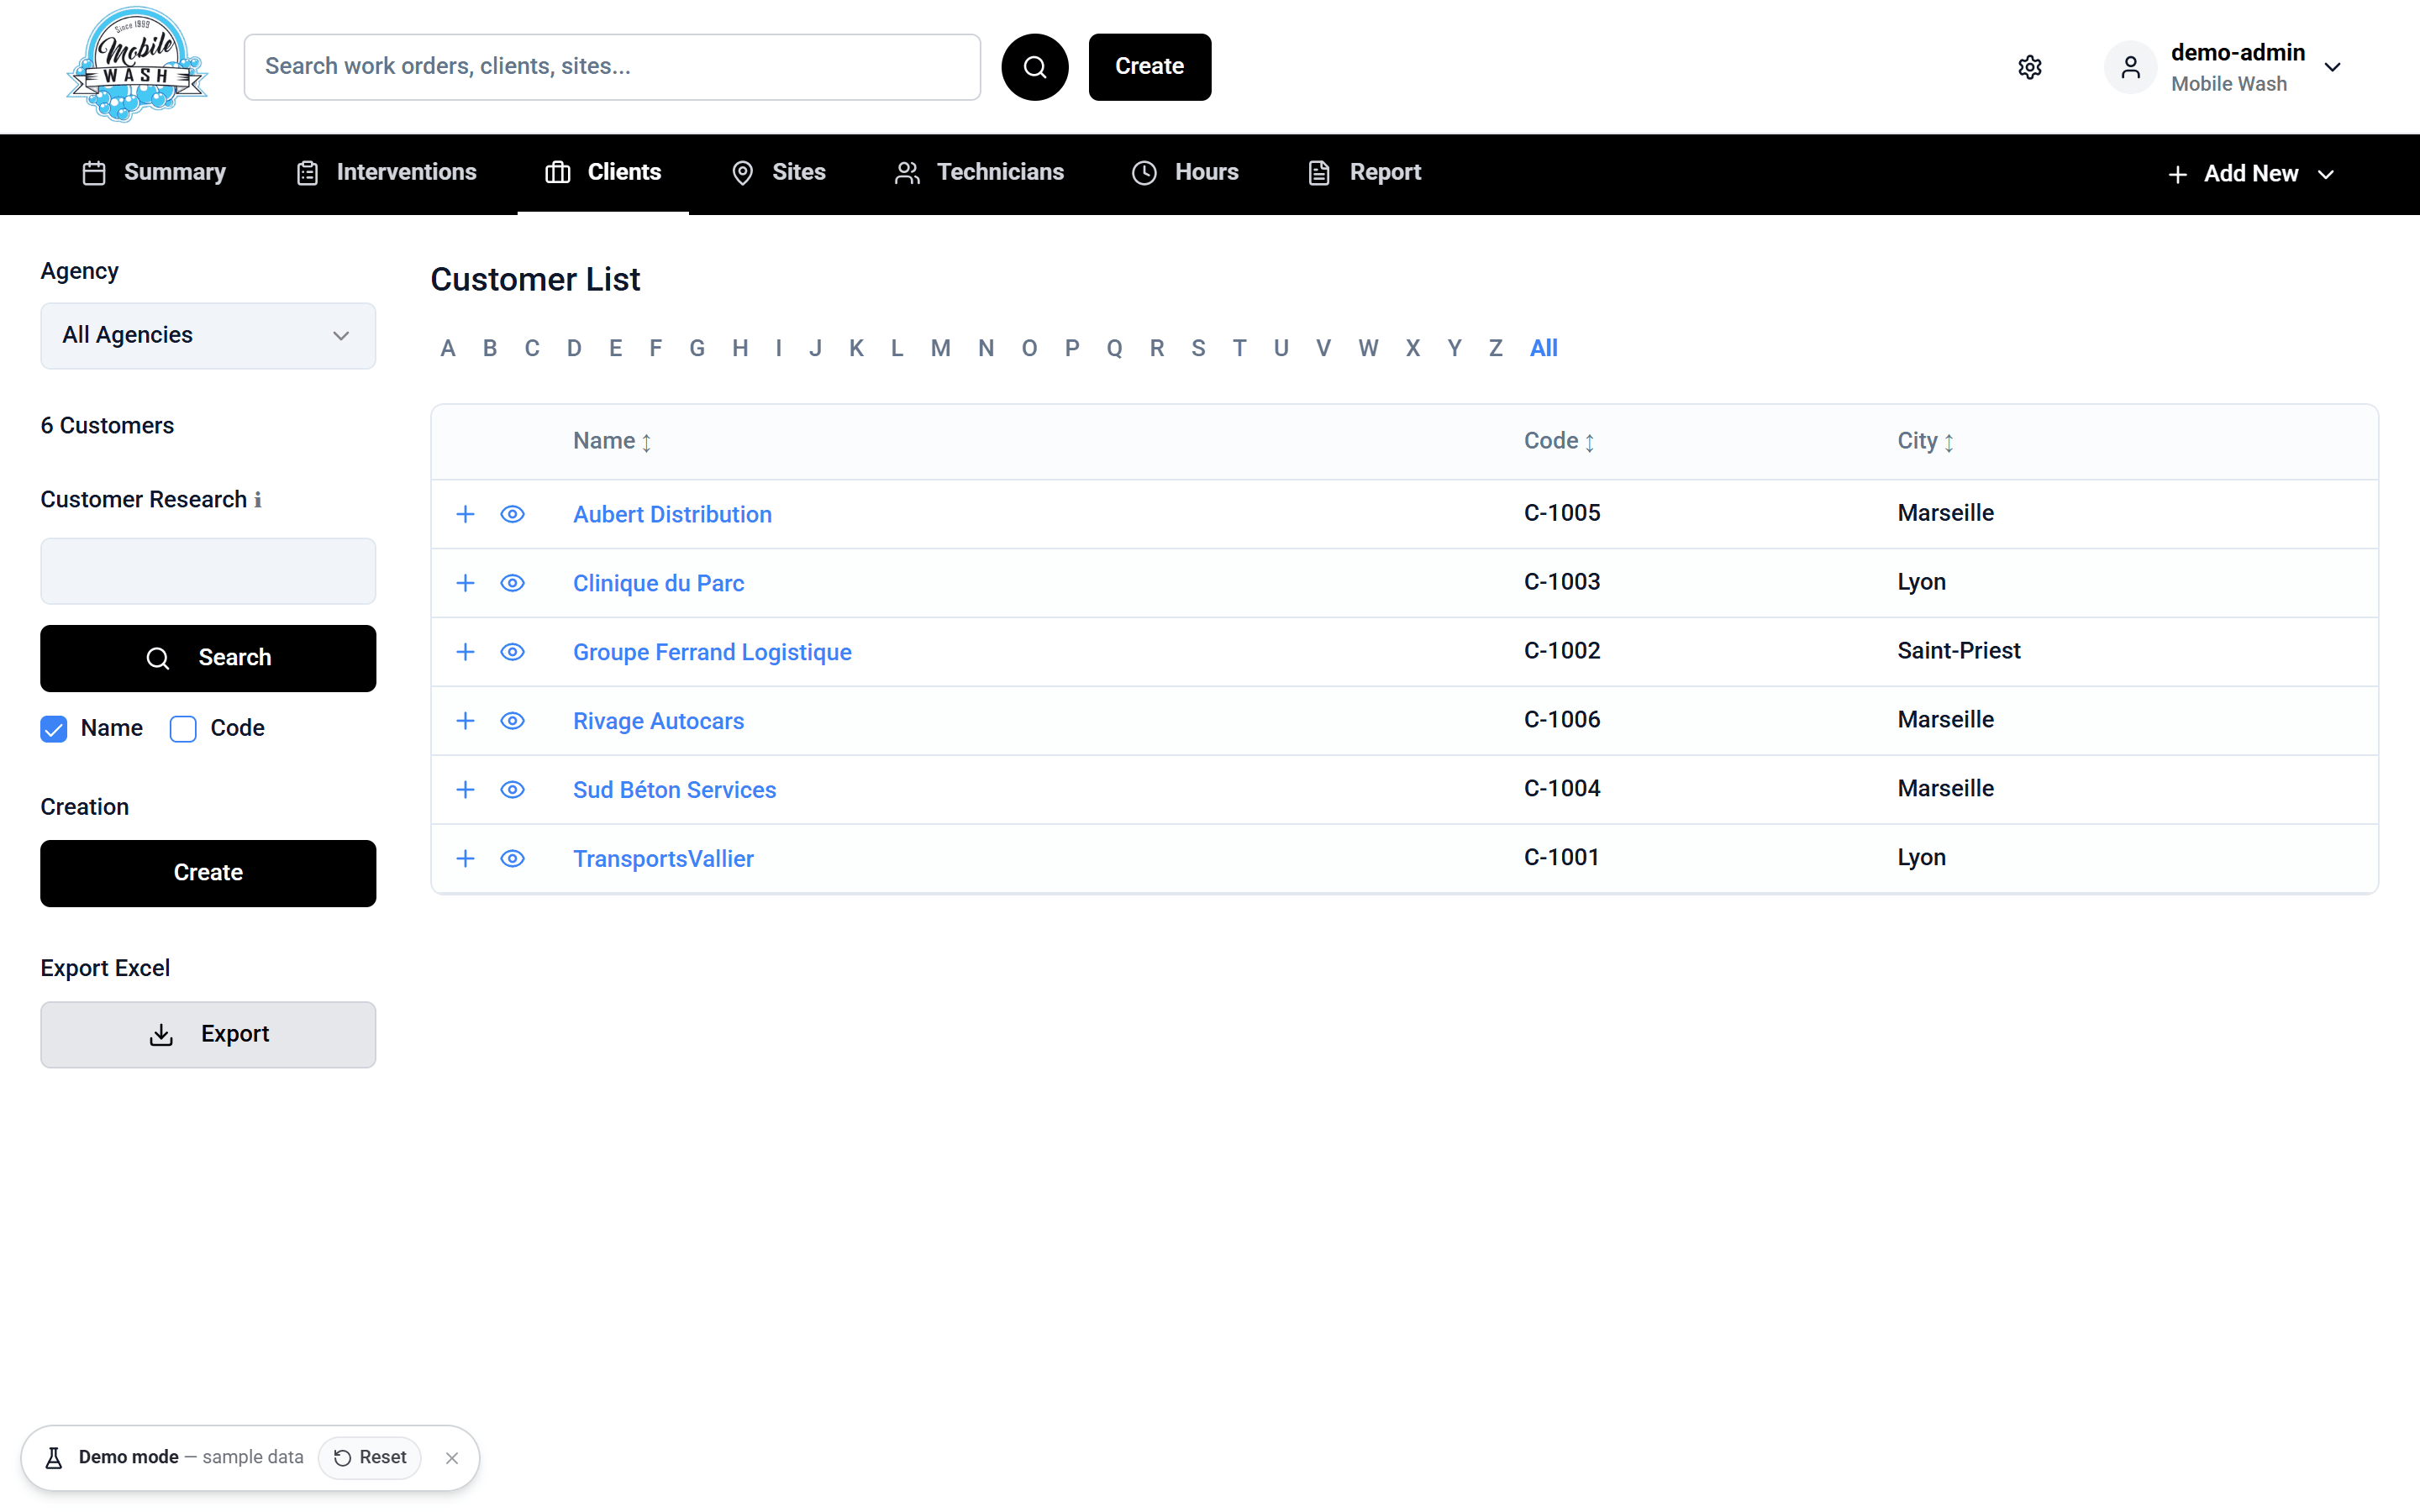Expand the demo-admin account chevron
2420x1512 pixels.
pos(2333,67)
